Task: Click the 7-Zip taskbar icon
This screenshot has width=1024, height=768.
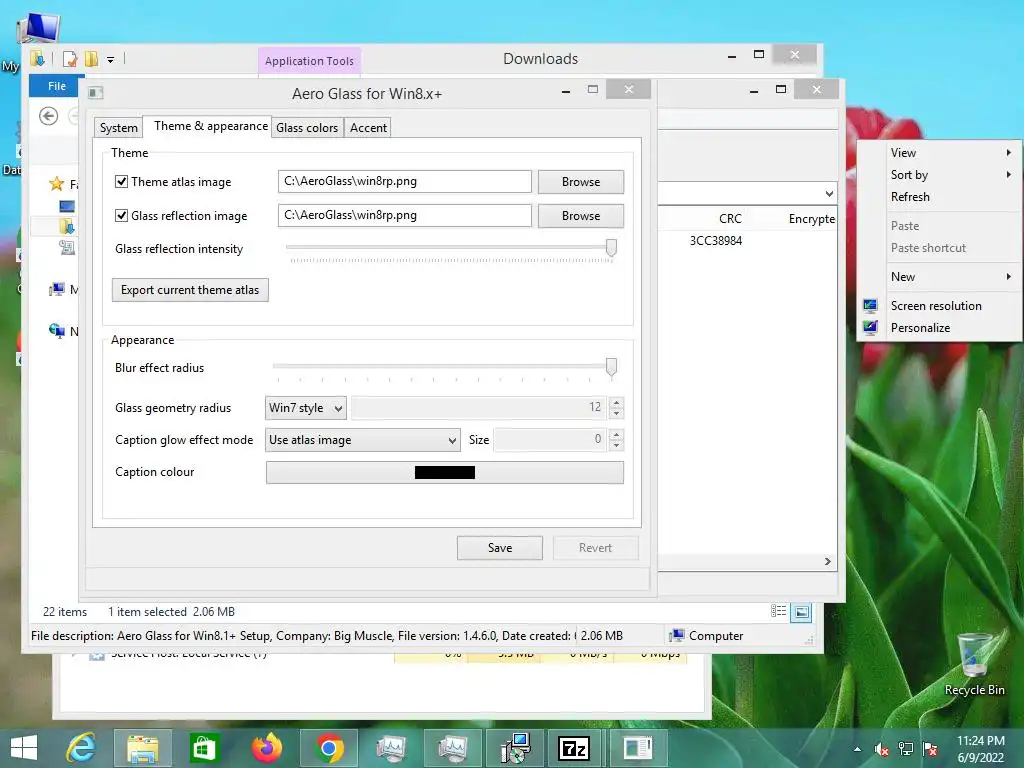Action: [x=574, y=748]
